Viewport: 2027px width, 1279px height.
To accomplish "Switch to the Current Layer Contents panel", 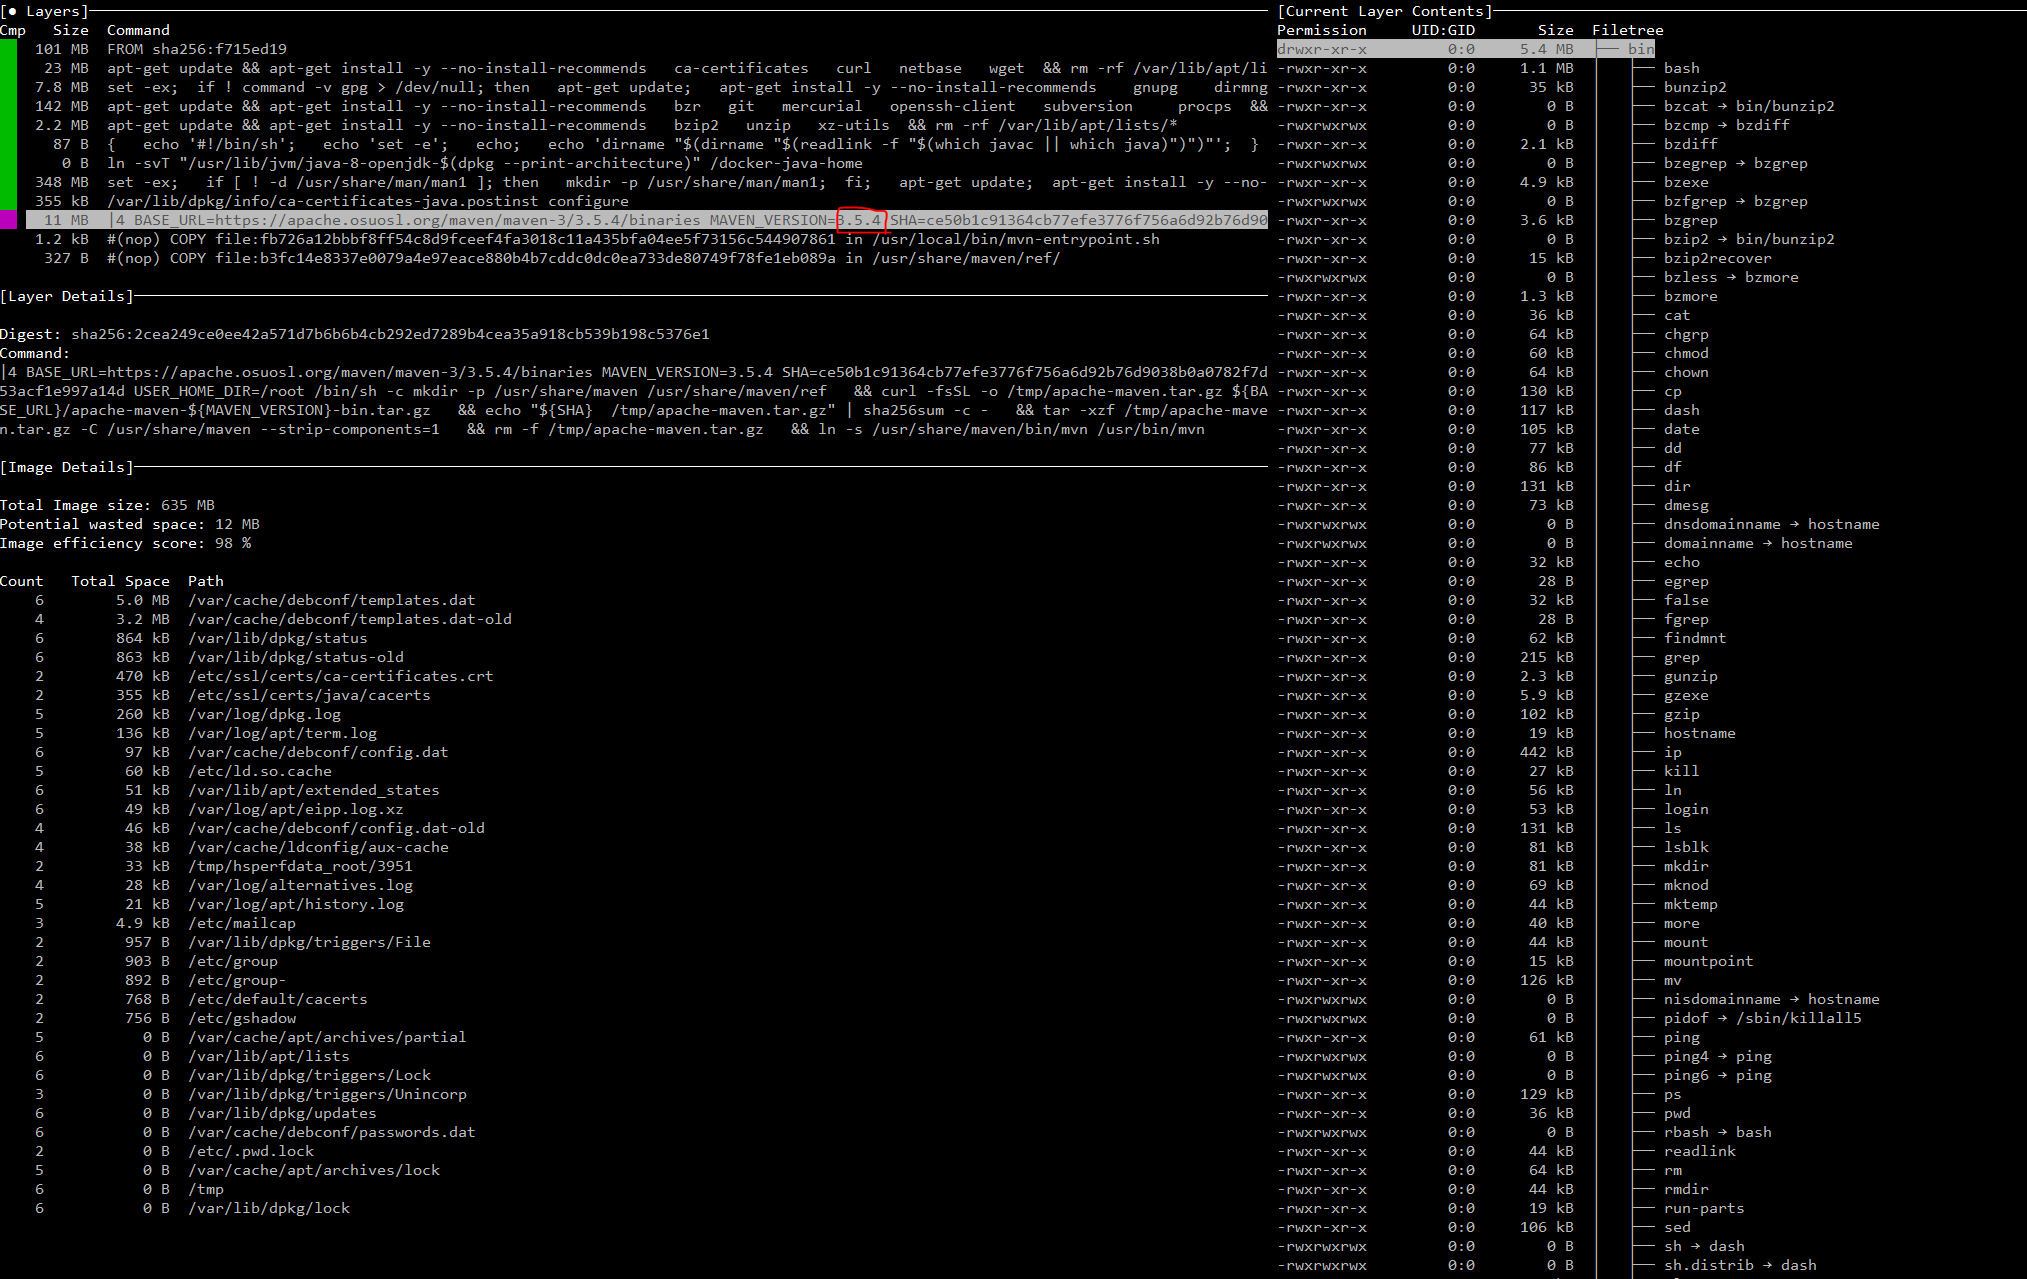I will coord(1381,11).
